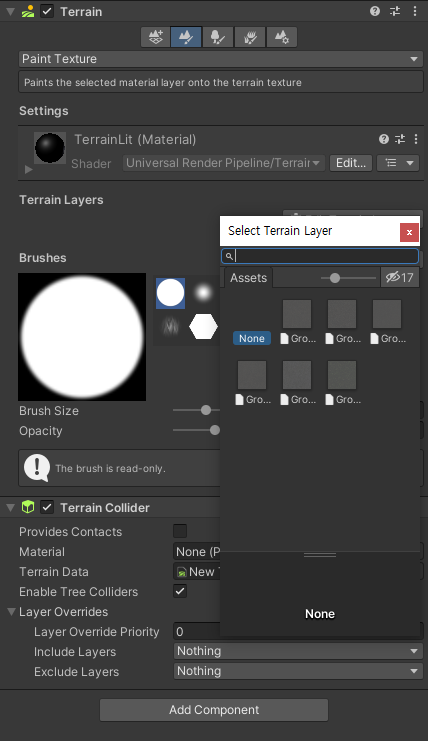Select the Paint Terrain tool icon
The width and height of the screenshot is (428, 741).
186,37
